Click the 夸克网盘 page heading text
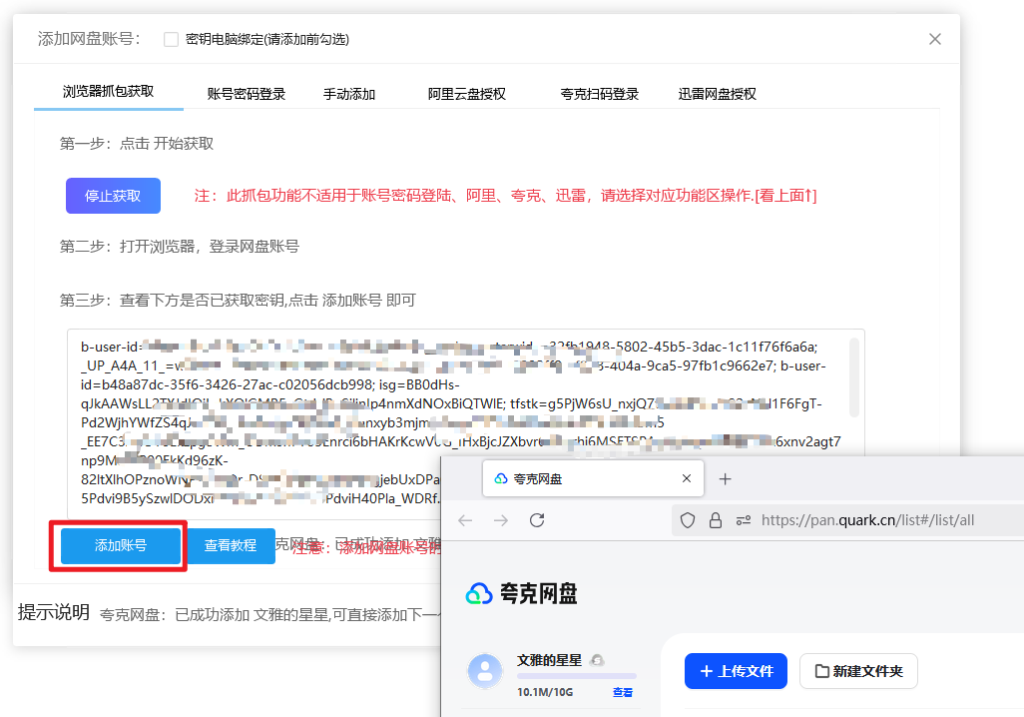 pos(539,594)
